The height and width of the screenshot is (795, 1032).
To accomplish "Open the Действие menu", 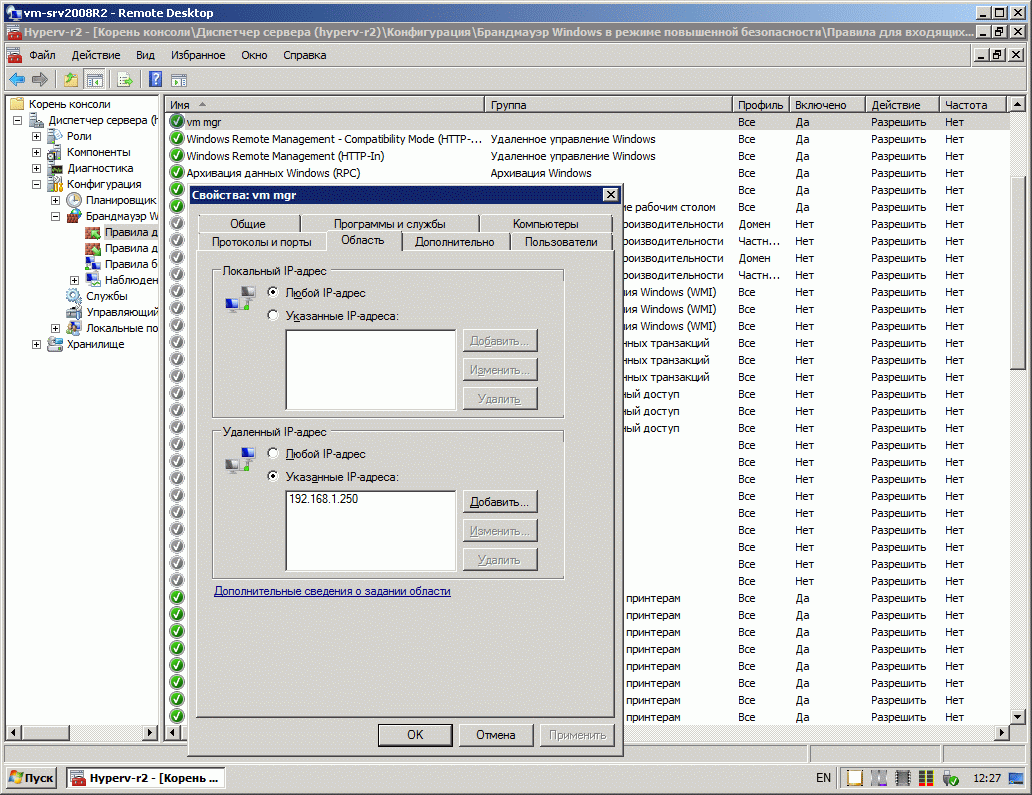I will pos(96,55).
